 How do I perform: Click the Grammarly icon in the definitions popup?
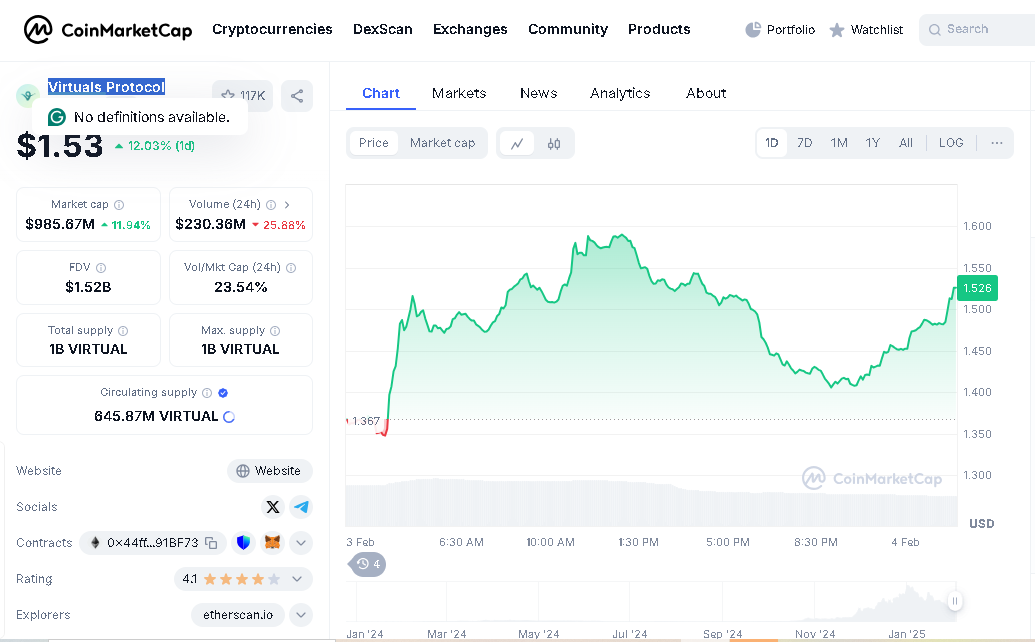click(57, 117)
